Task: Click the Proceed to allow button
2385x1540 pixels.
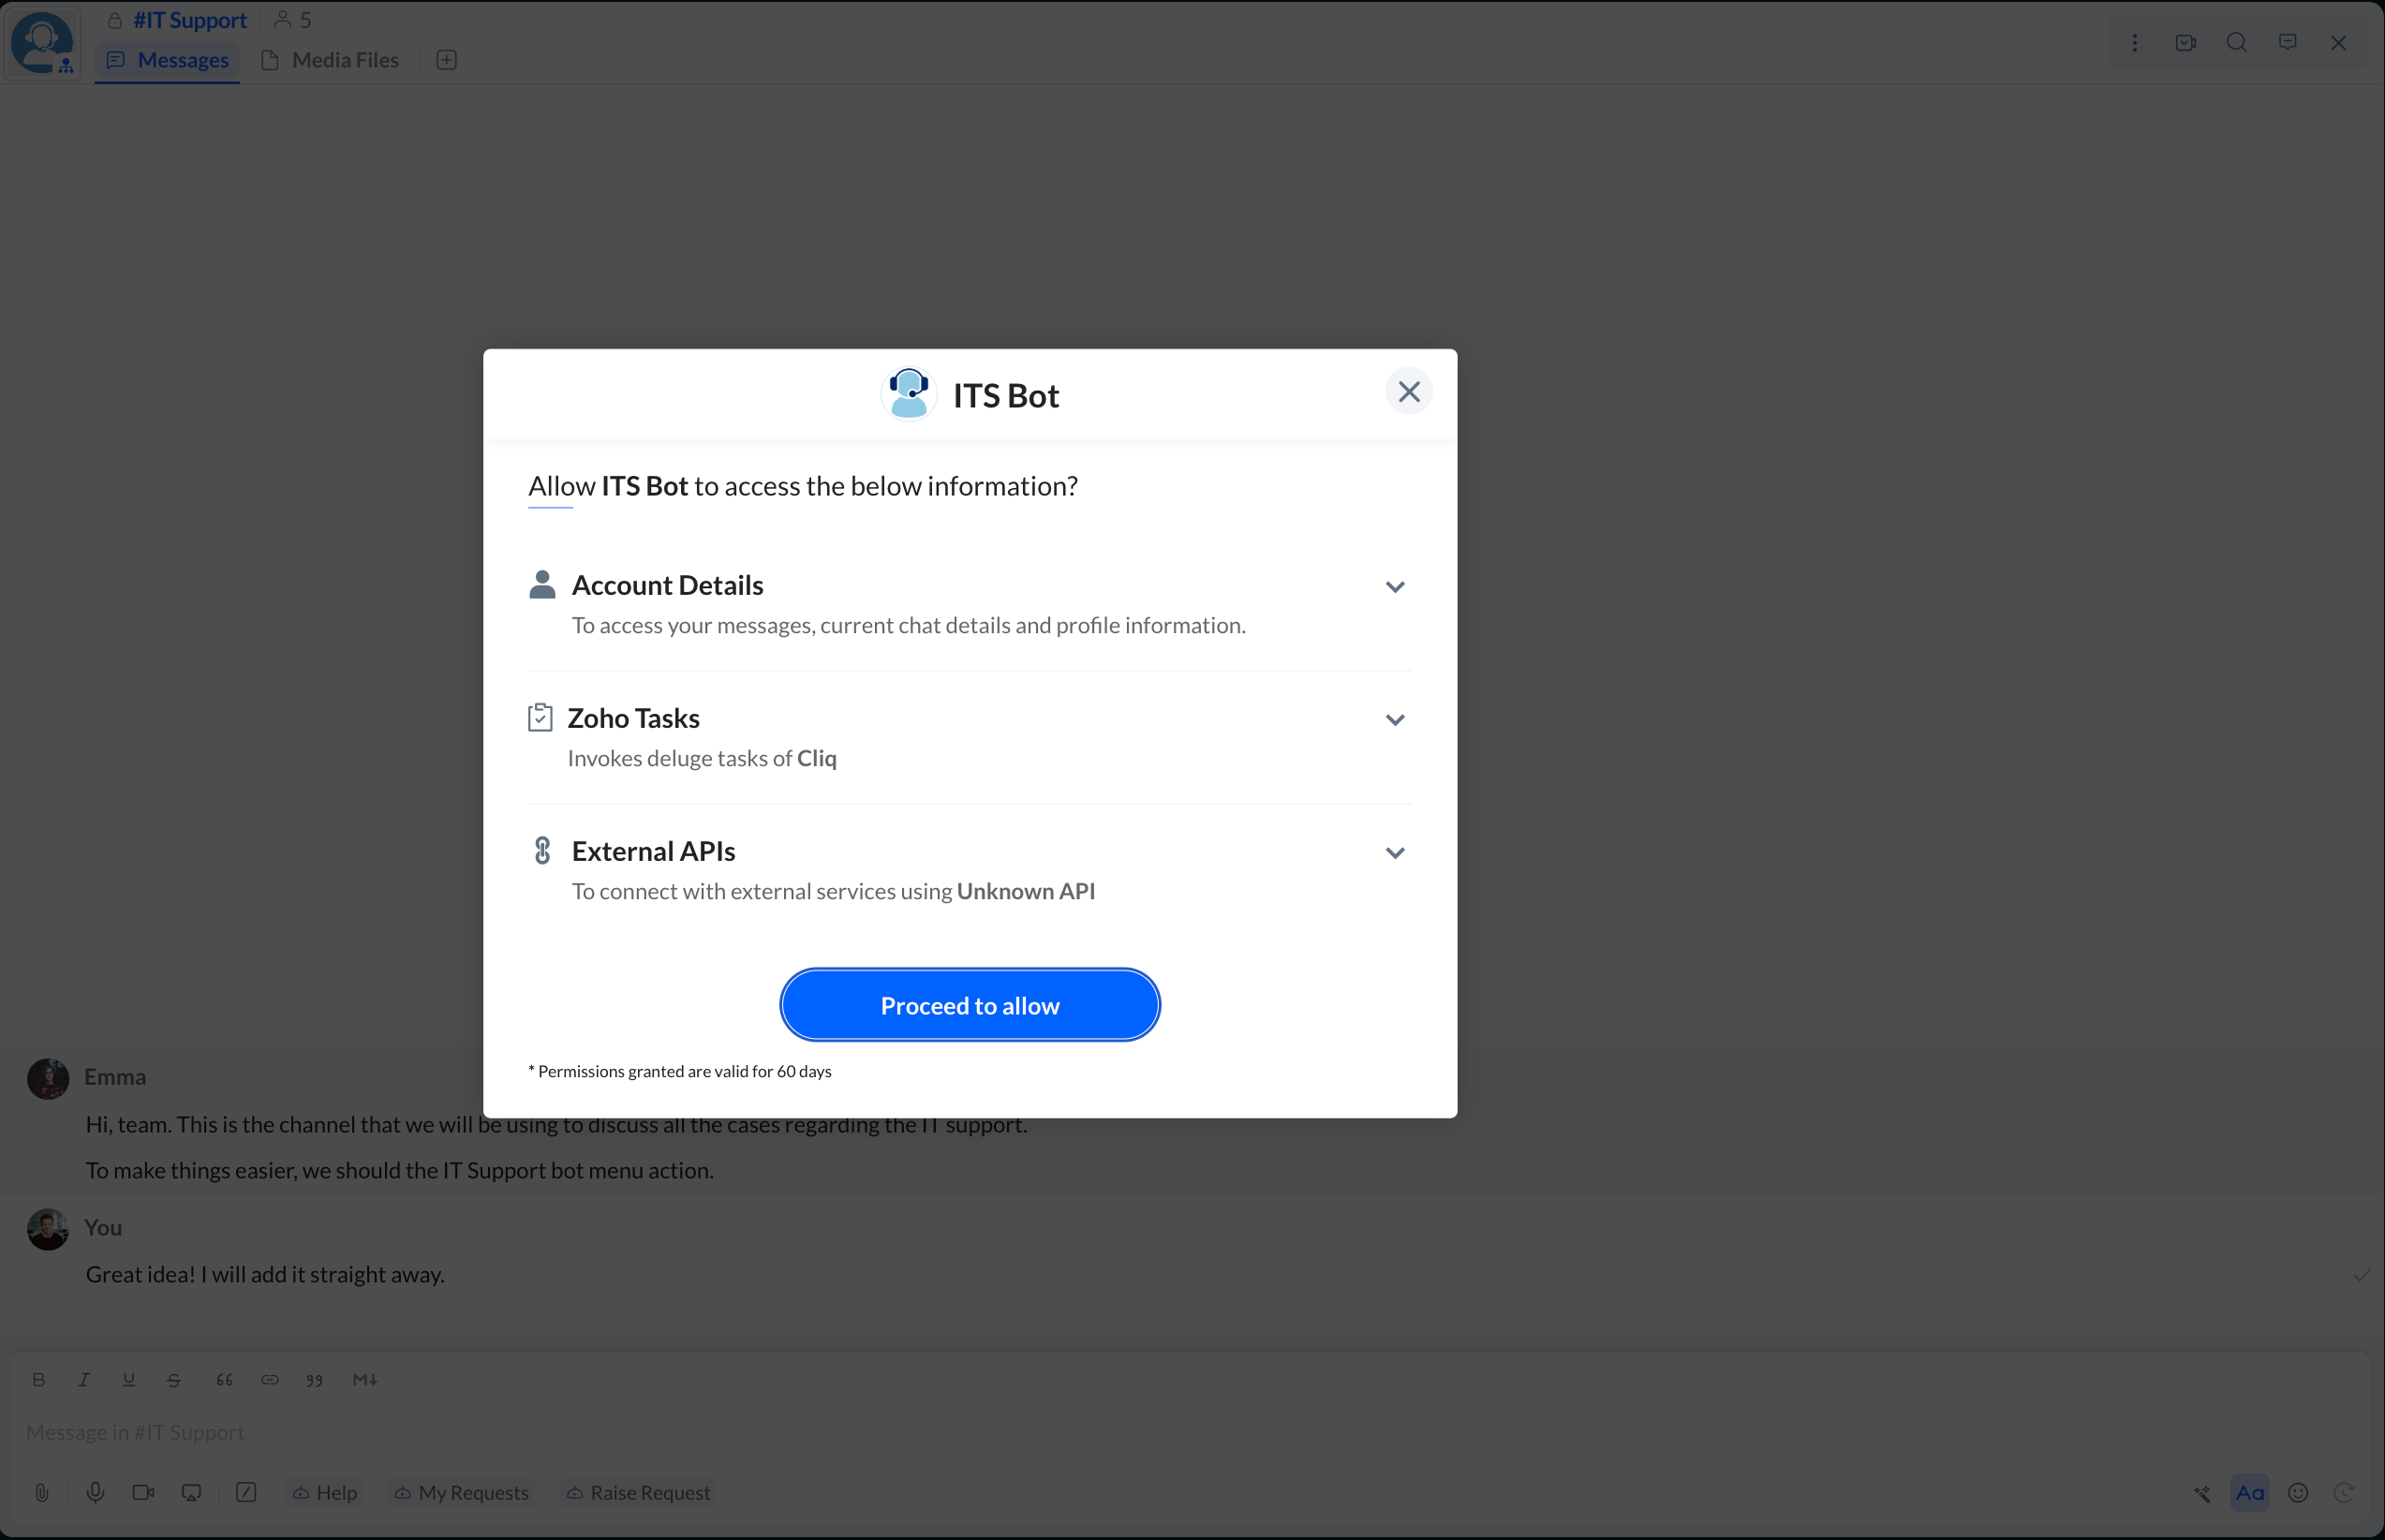Action: pyautogui.click(x=969, y=1005)
